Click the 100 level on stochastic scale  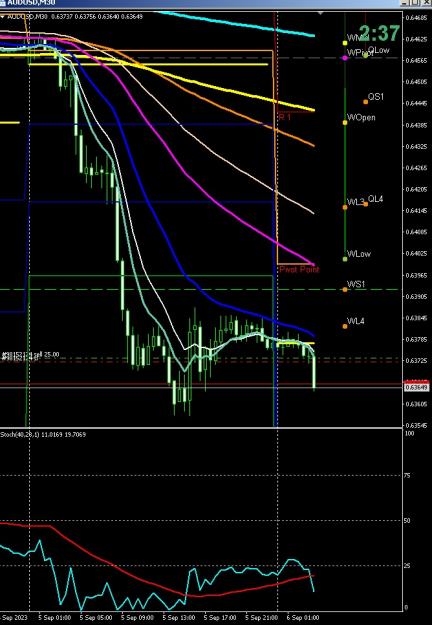coord(409,432)
